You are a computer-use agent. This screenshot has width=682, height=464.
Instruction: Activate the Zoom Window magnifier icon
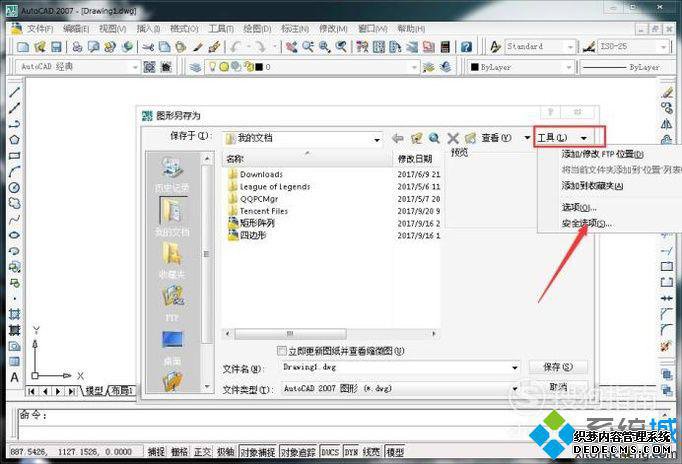[x=324, y=47]
